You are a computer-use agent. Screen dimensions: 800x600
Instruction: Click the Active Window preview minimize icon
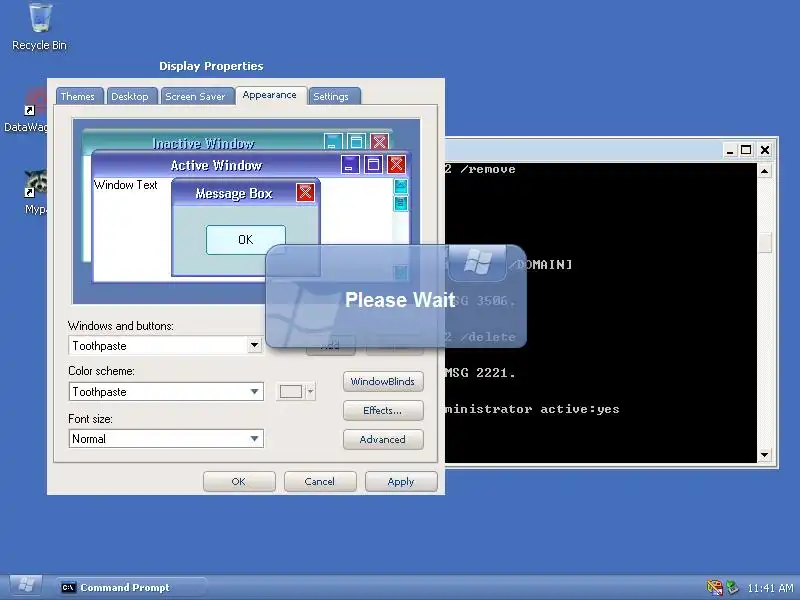tap(350, 164)
